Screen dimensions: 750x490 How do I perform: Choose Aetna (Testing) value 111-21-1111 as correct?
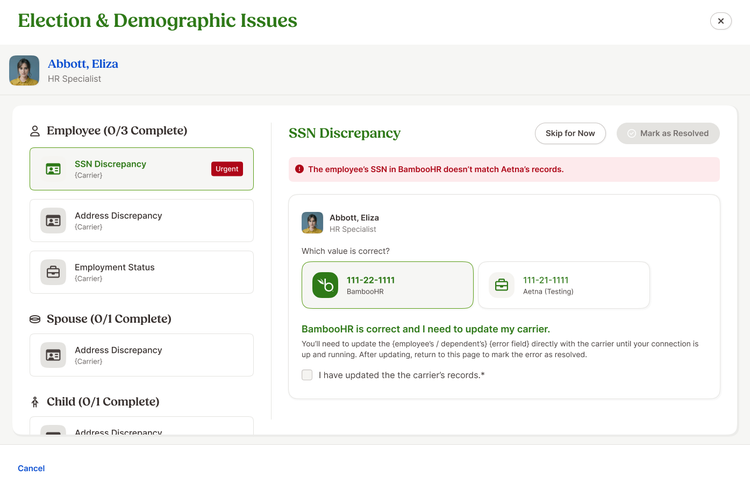coord(564,285)
